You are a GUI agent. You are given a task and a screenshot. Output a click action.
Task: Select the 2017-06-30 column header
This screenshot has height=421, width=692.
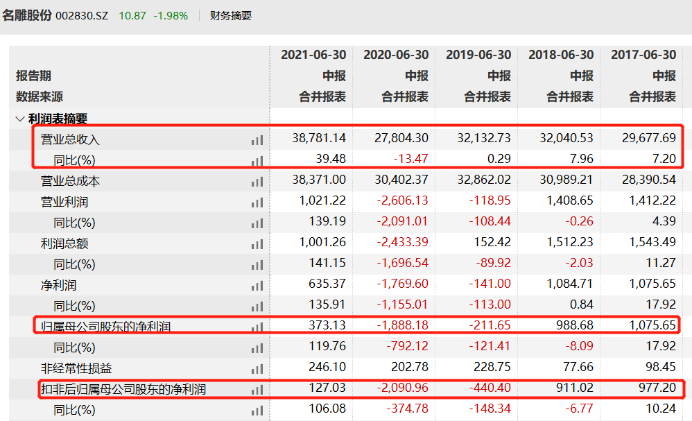pos(643,55)
